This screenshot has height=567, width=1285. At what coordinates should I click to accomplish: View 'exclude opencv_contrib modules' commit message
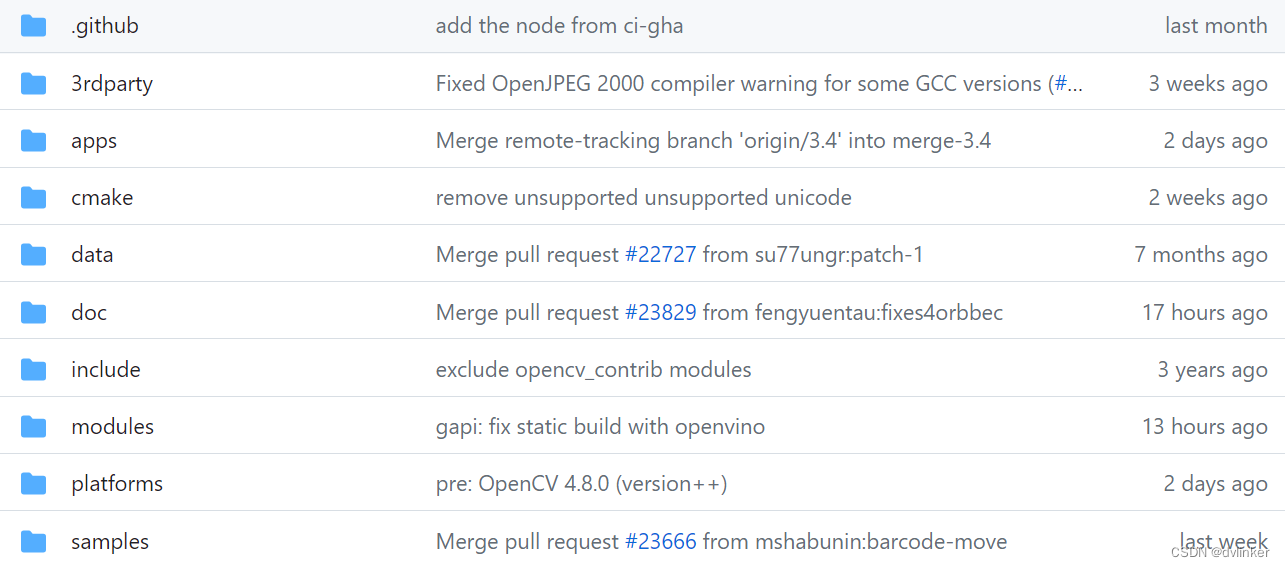tap(593, 370)
